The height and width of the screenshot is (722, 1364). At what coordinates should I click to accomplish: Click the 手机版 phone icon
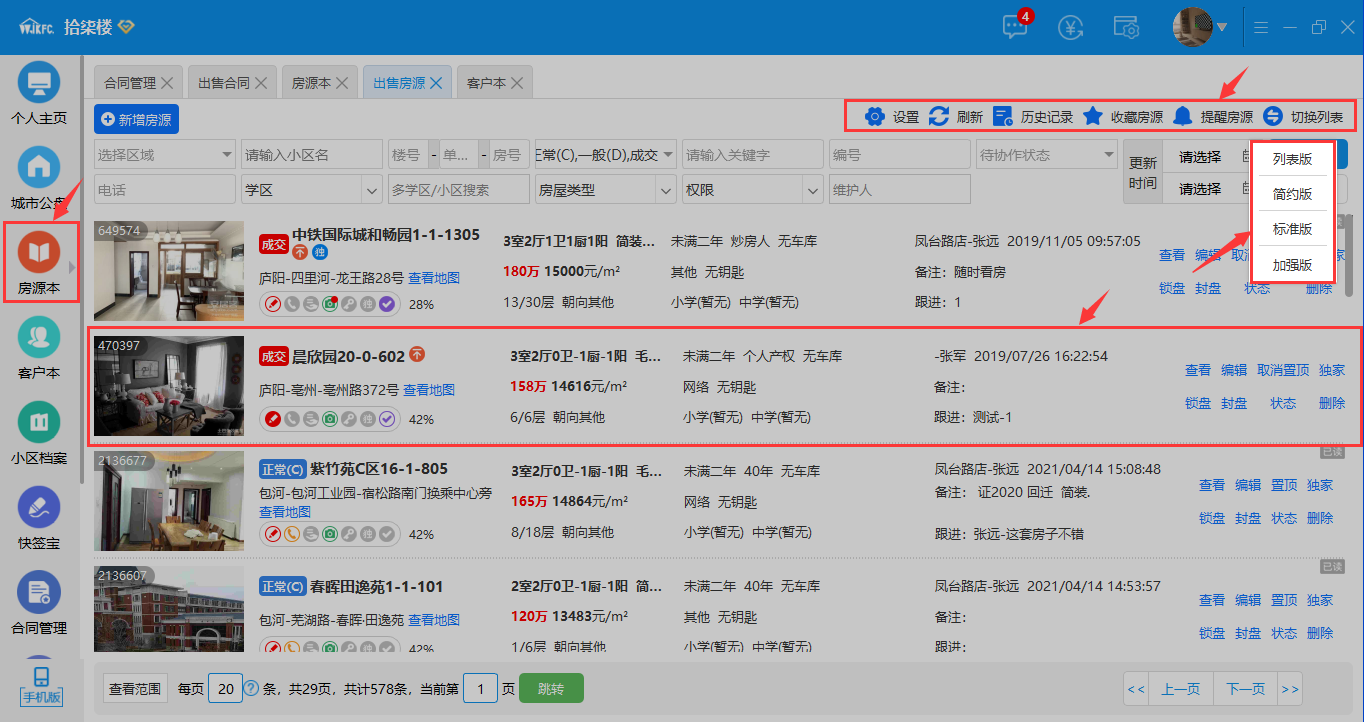[42, 685]
